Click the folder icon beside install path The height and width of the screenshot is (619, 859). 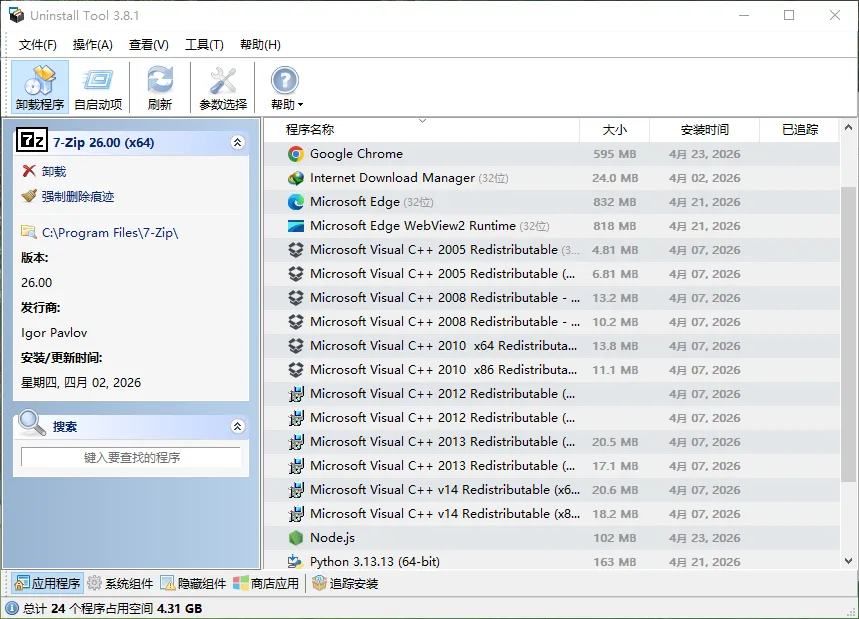pos(28,232)
